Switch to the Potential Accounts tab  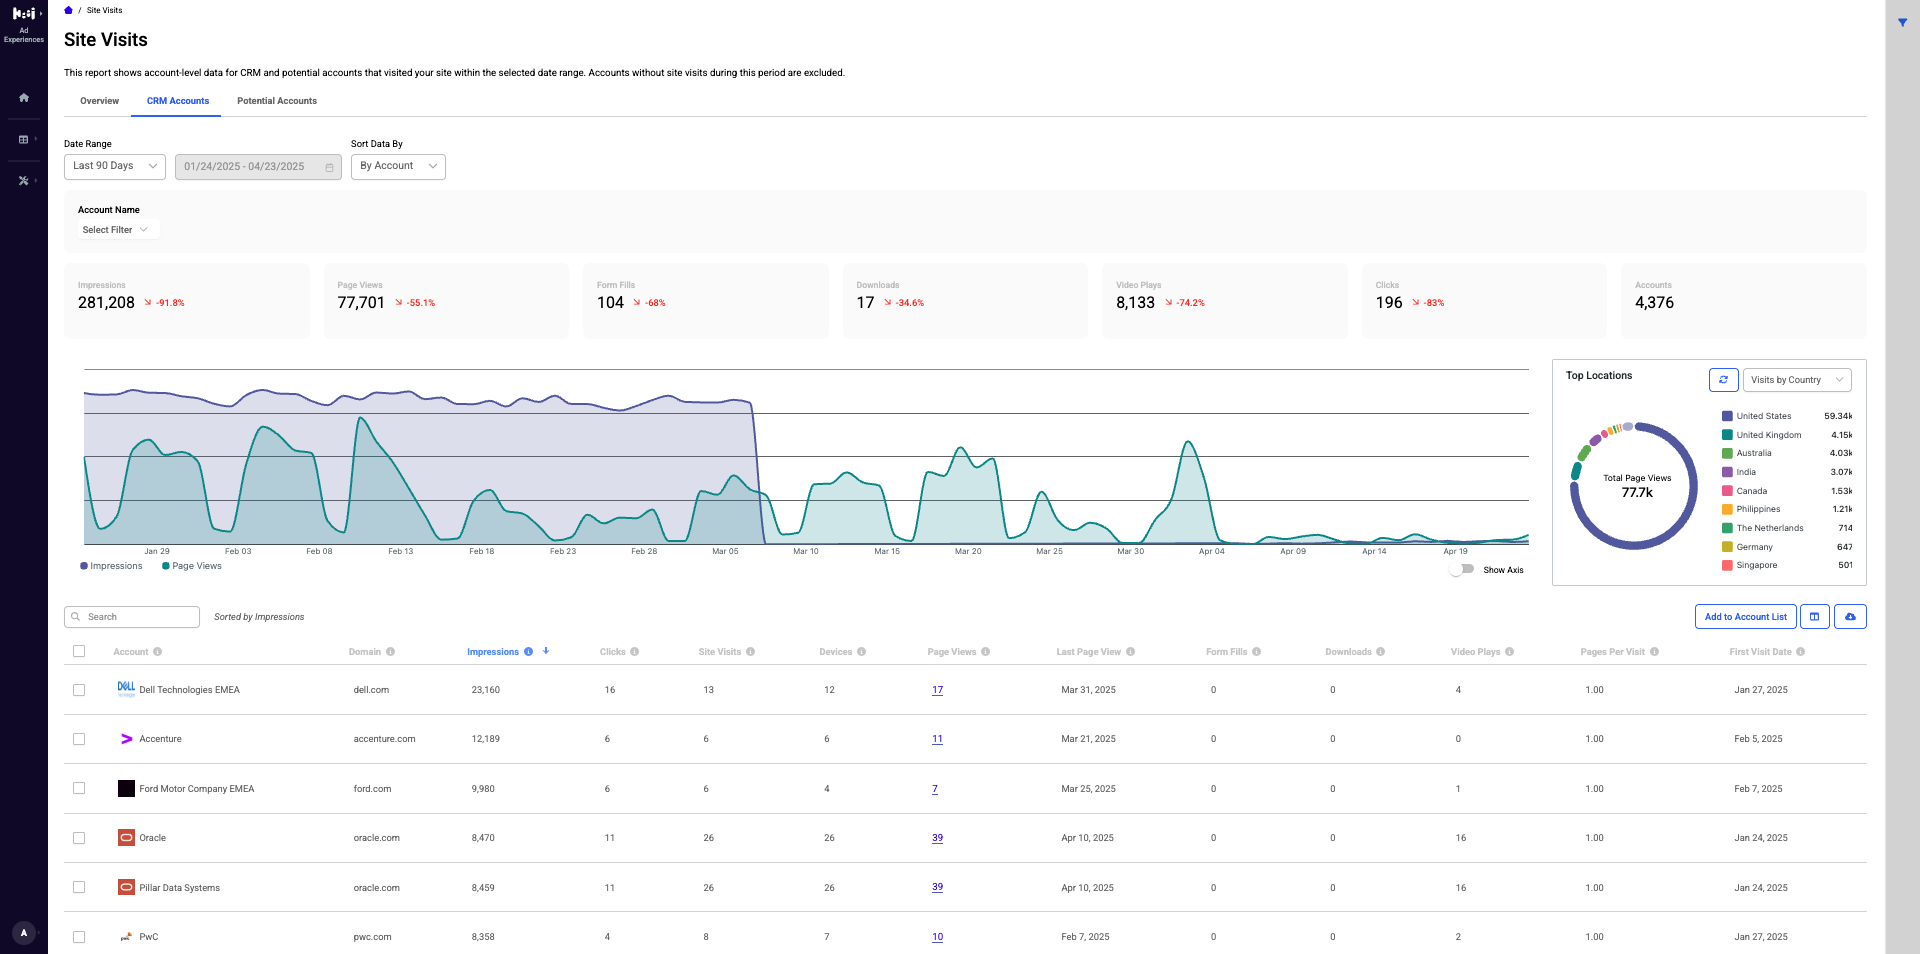click(277, 101)
